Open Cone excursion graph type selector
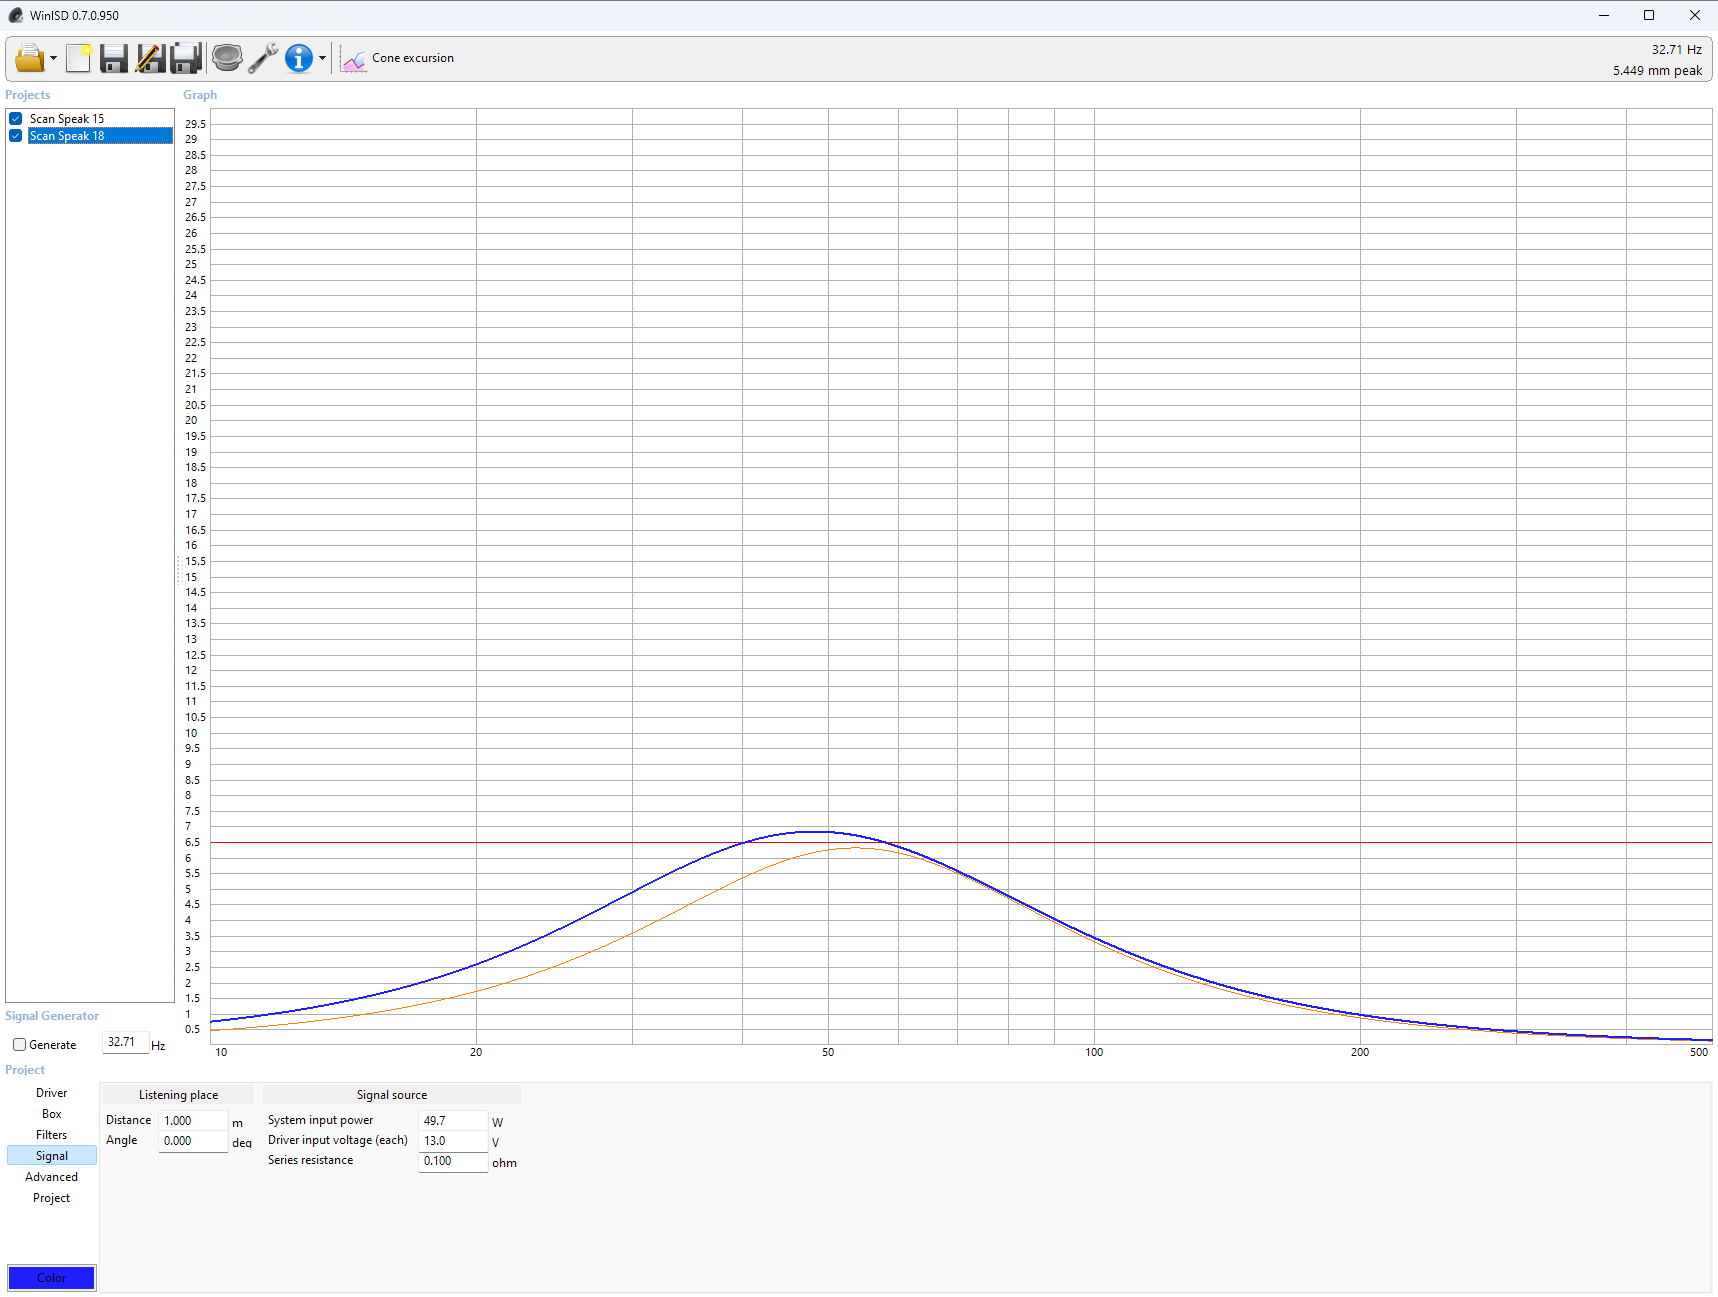The height and width of the screenshot is (1297, 1718). [x=413, y=58]
